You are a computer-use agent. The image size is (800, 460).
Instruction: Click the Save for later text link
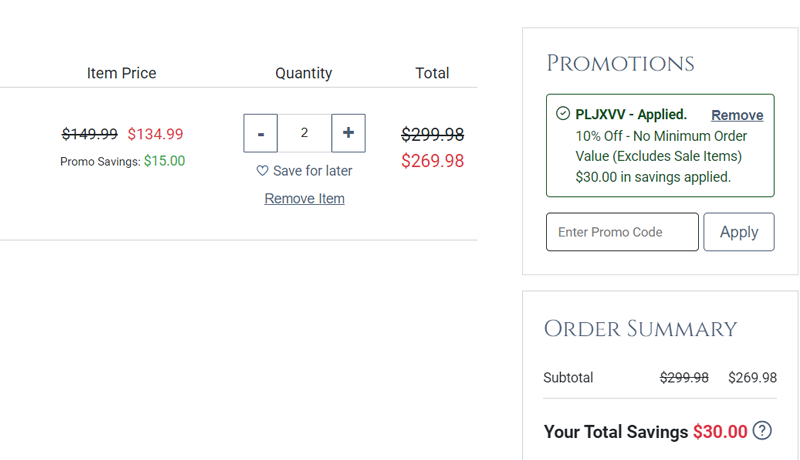pyautogui.click(x=312, y=171)
